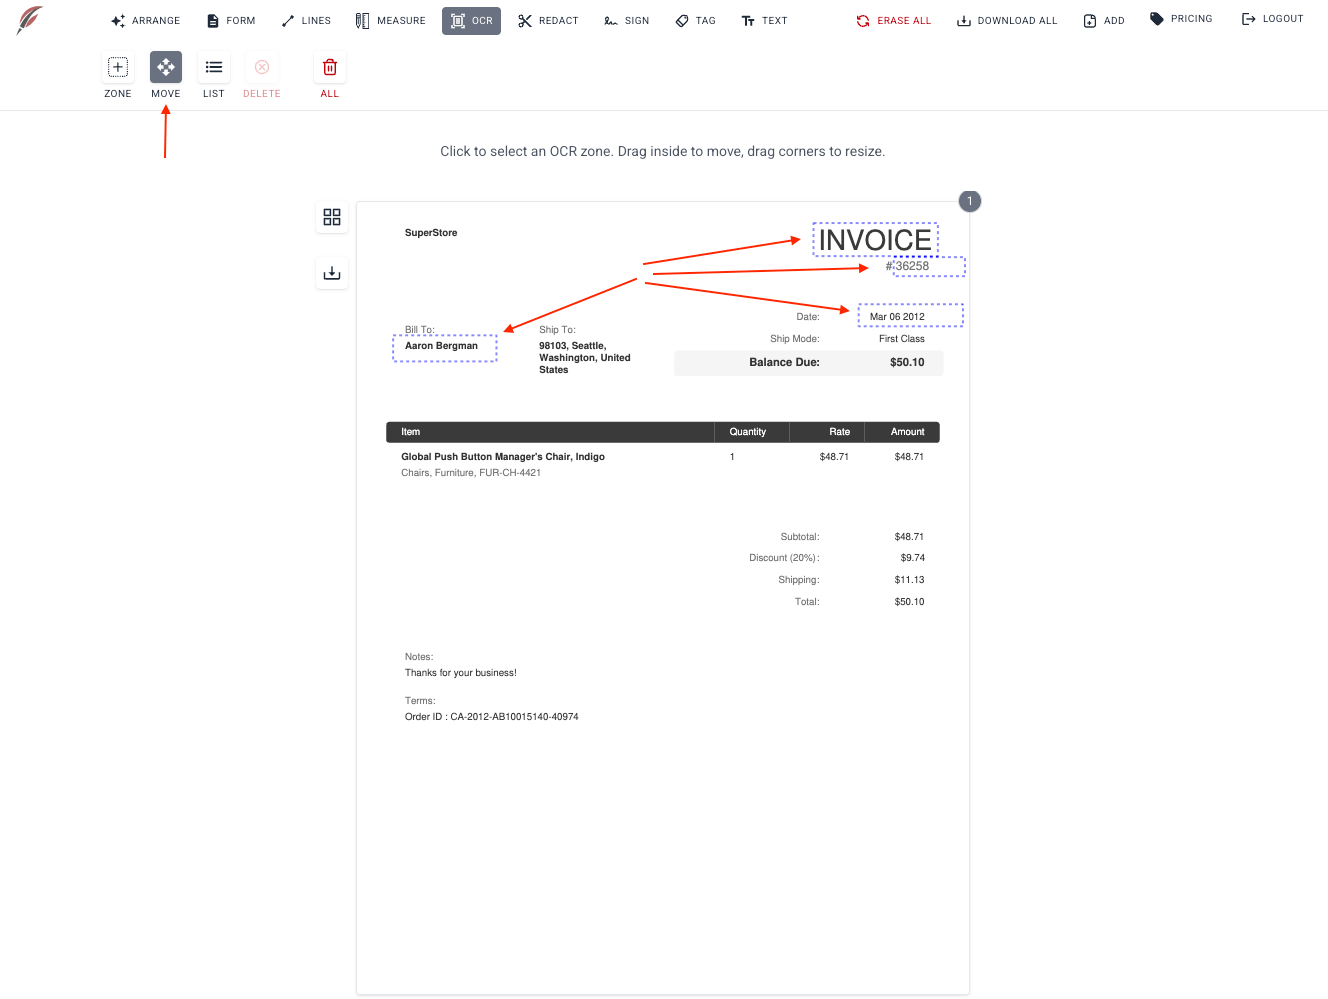Select the Aaron Bergman OCR zone

coord(445,348)
